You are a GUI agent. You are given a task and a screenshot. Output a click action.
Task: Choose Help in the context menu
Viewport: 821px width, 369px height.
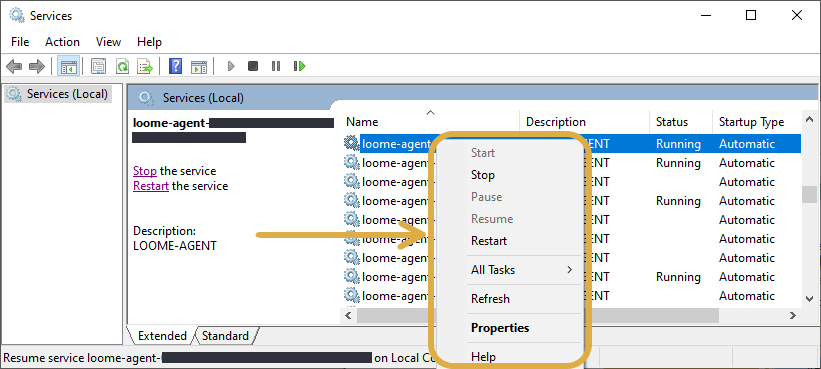coord(483,357)
